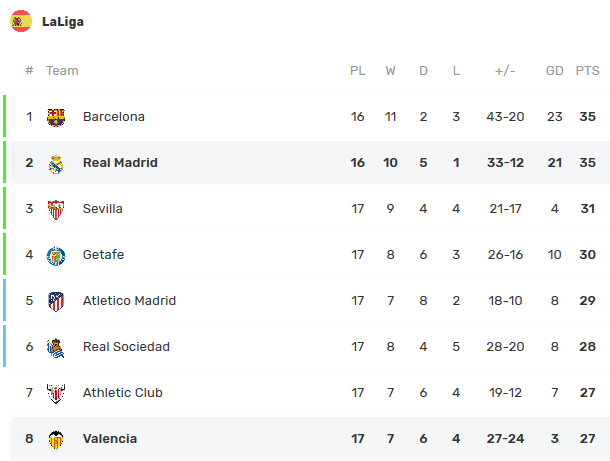
Task: Click the PTS column header
Action: tap(587, 71)
